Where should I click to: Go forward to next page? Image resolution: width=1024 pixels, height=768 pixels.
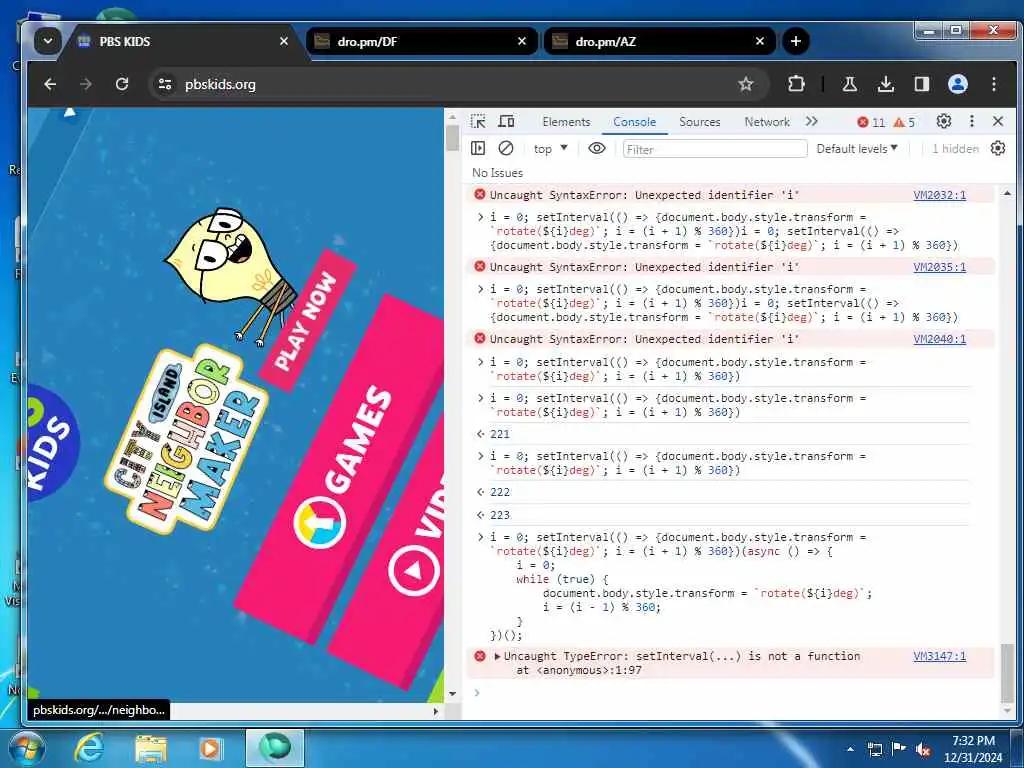(x=86, y=84)
